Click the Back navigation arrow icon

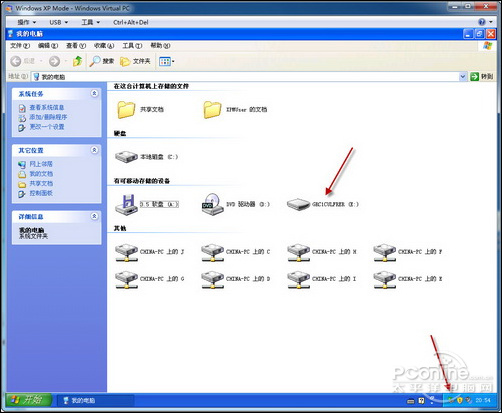15,61
